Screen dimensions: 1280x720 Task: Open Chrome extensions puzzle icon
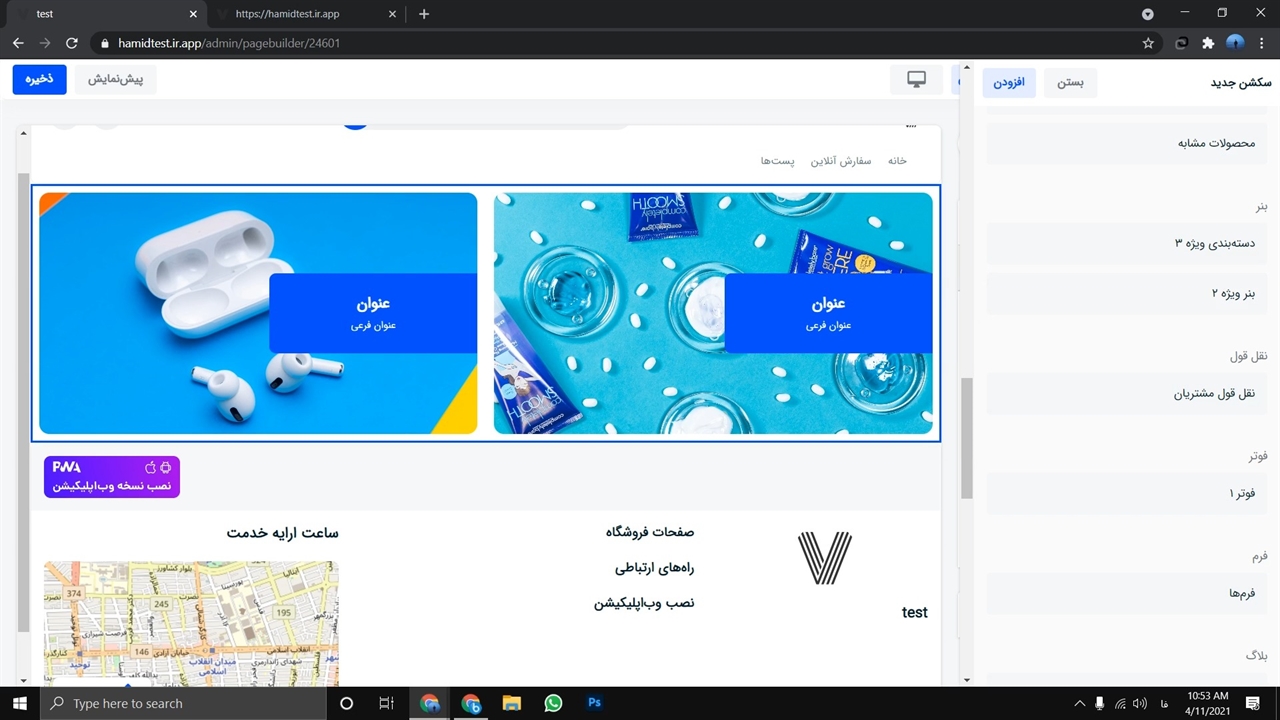(x=1208, y=43)
